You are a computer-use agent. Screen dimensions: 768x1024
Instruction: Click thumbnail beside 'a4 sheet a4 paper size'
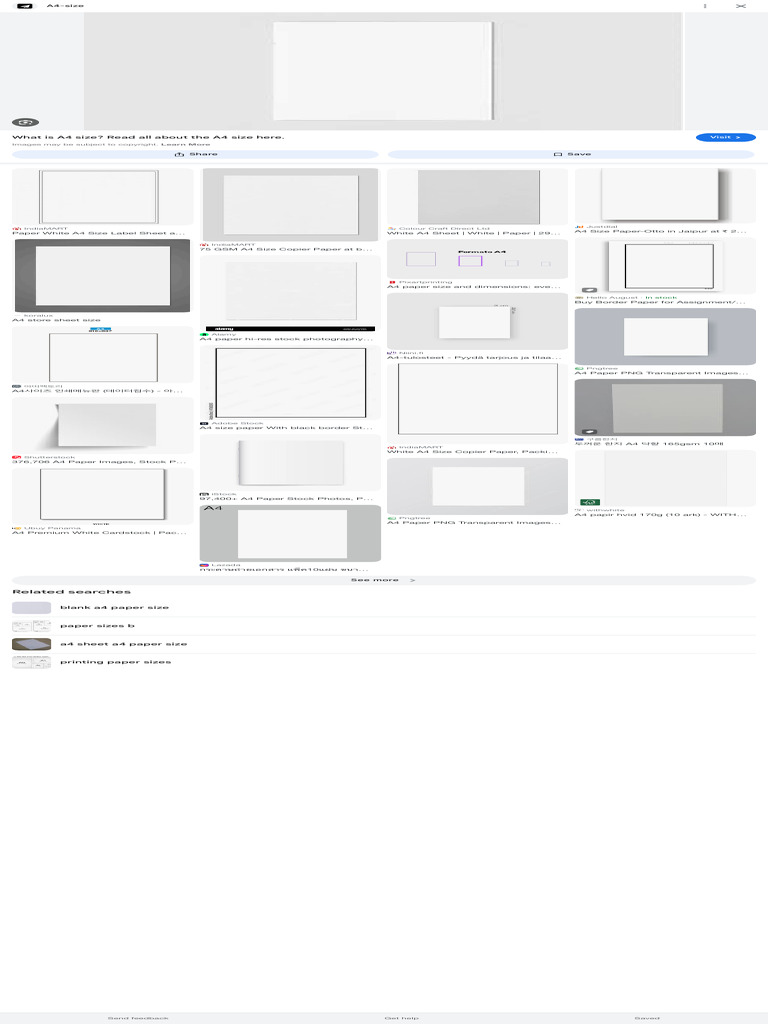[31, 644]
